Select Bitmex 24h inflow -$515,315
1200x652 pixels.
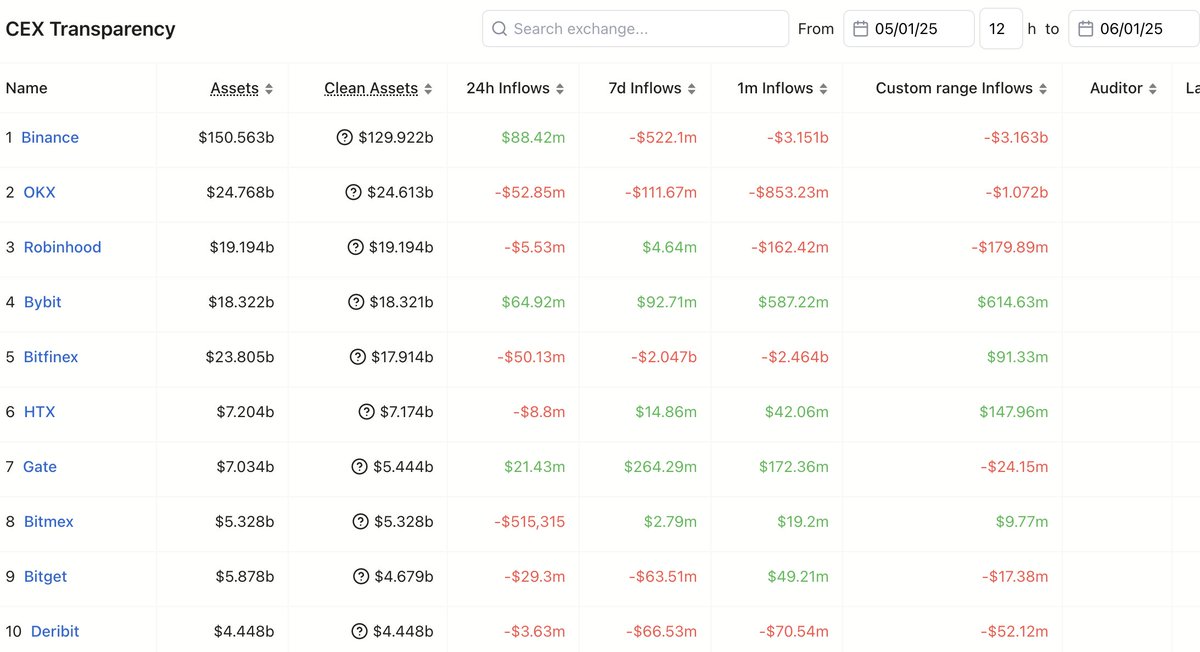click(529, 522)
